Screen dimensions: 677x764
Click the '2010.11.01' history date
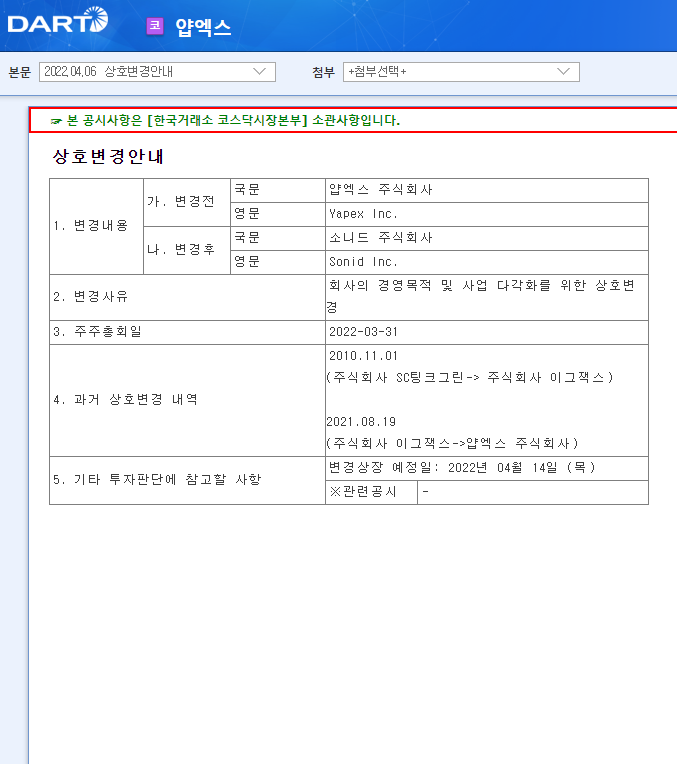click(x=363, y=356)
